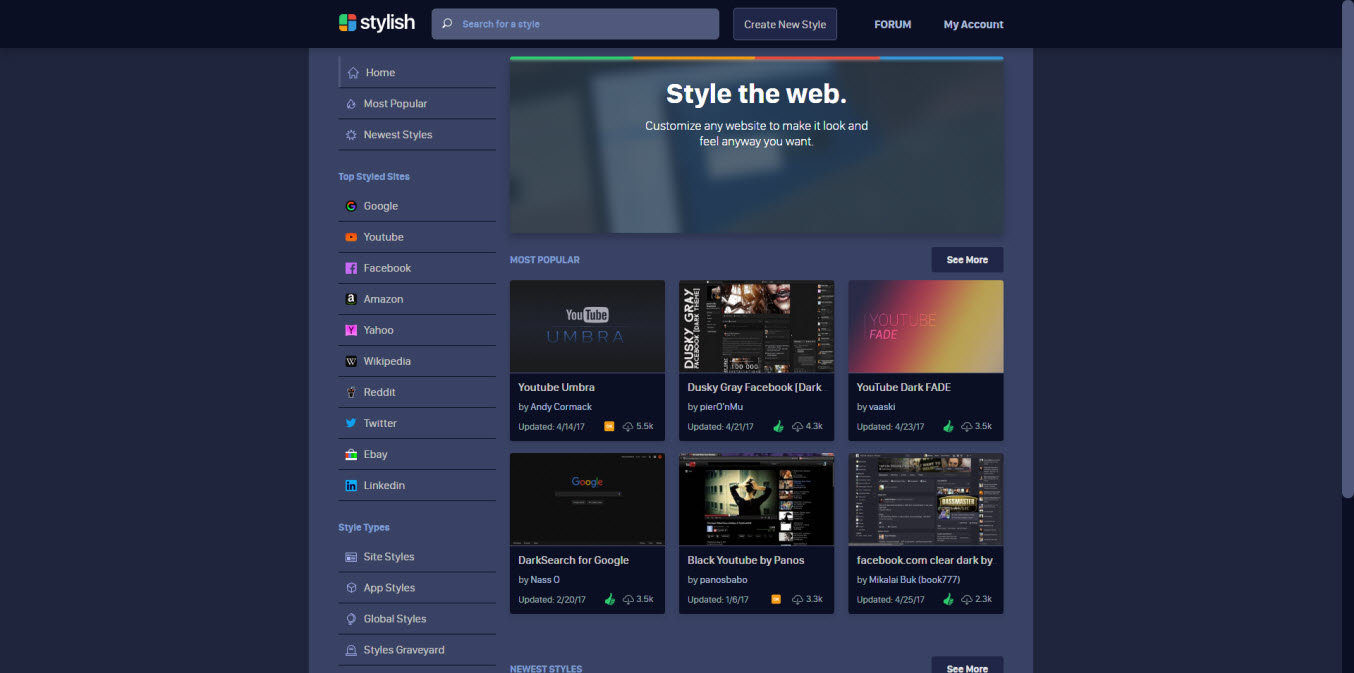This screenshot has width=1354, height=673.
Task: Click the Create New Style button
Action: (785, 24)
